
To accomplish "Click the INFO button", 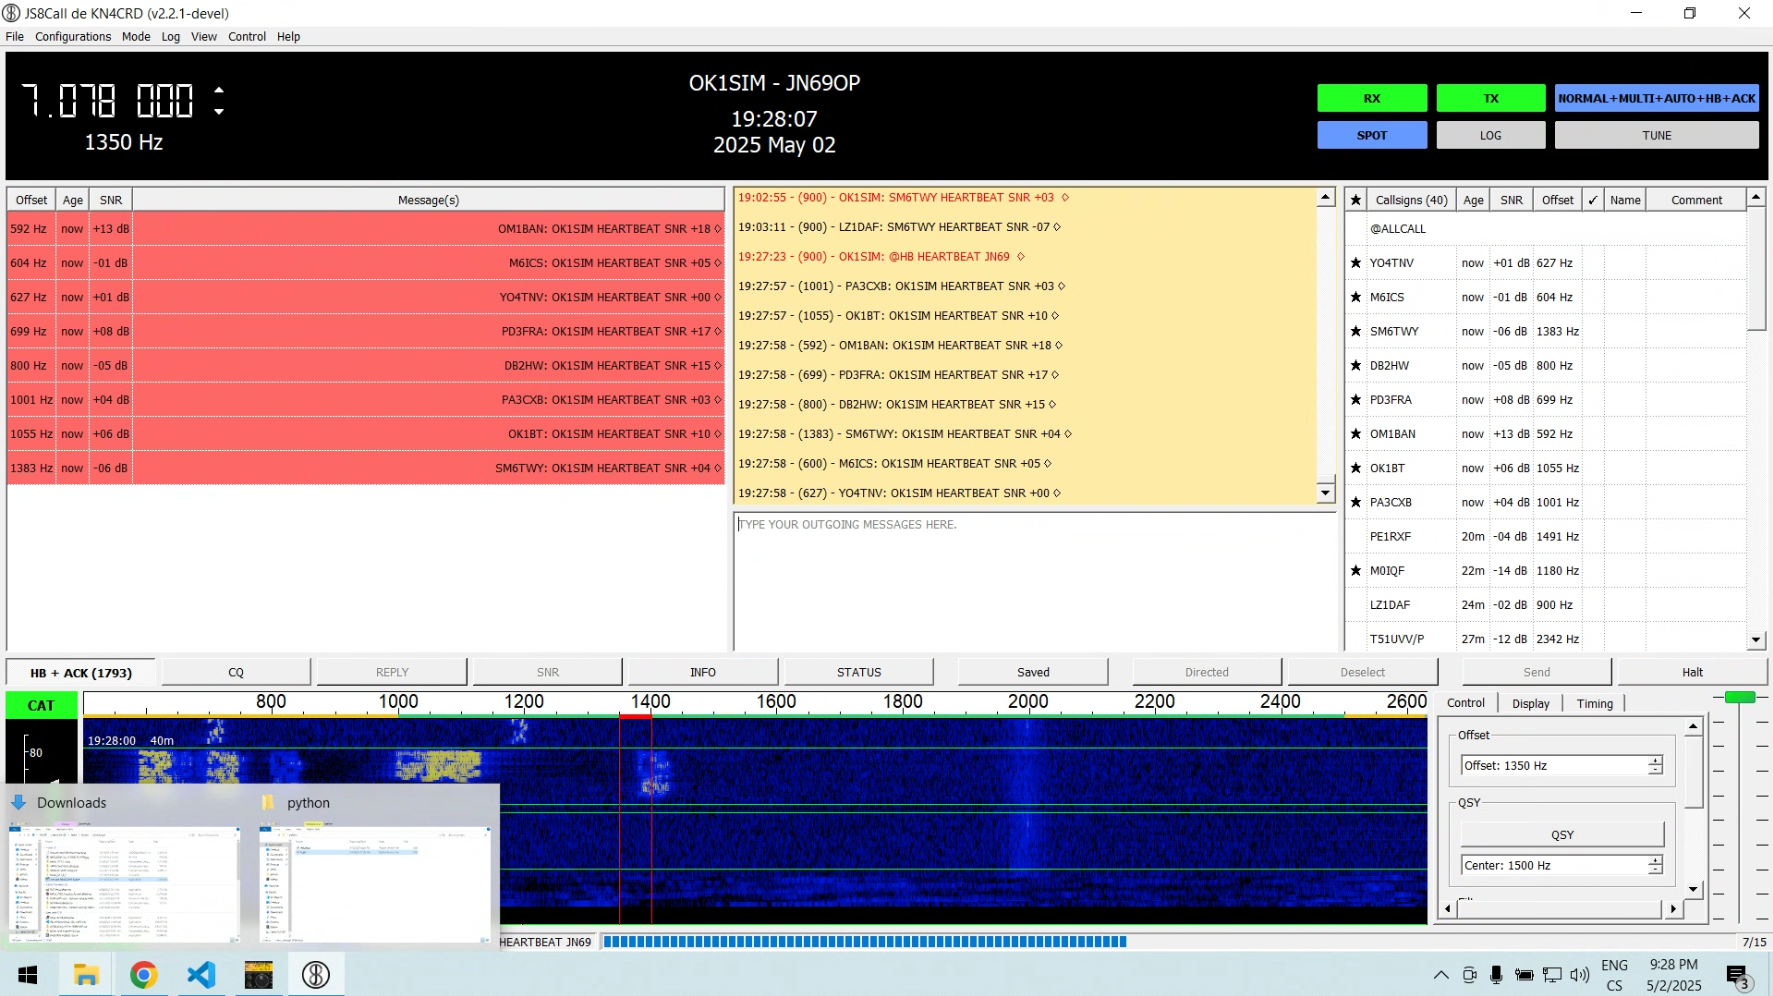I will (x=703, y=673).
